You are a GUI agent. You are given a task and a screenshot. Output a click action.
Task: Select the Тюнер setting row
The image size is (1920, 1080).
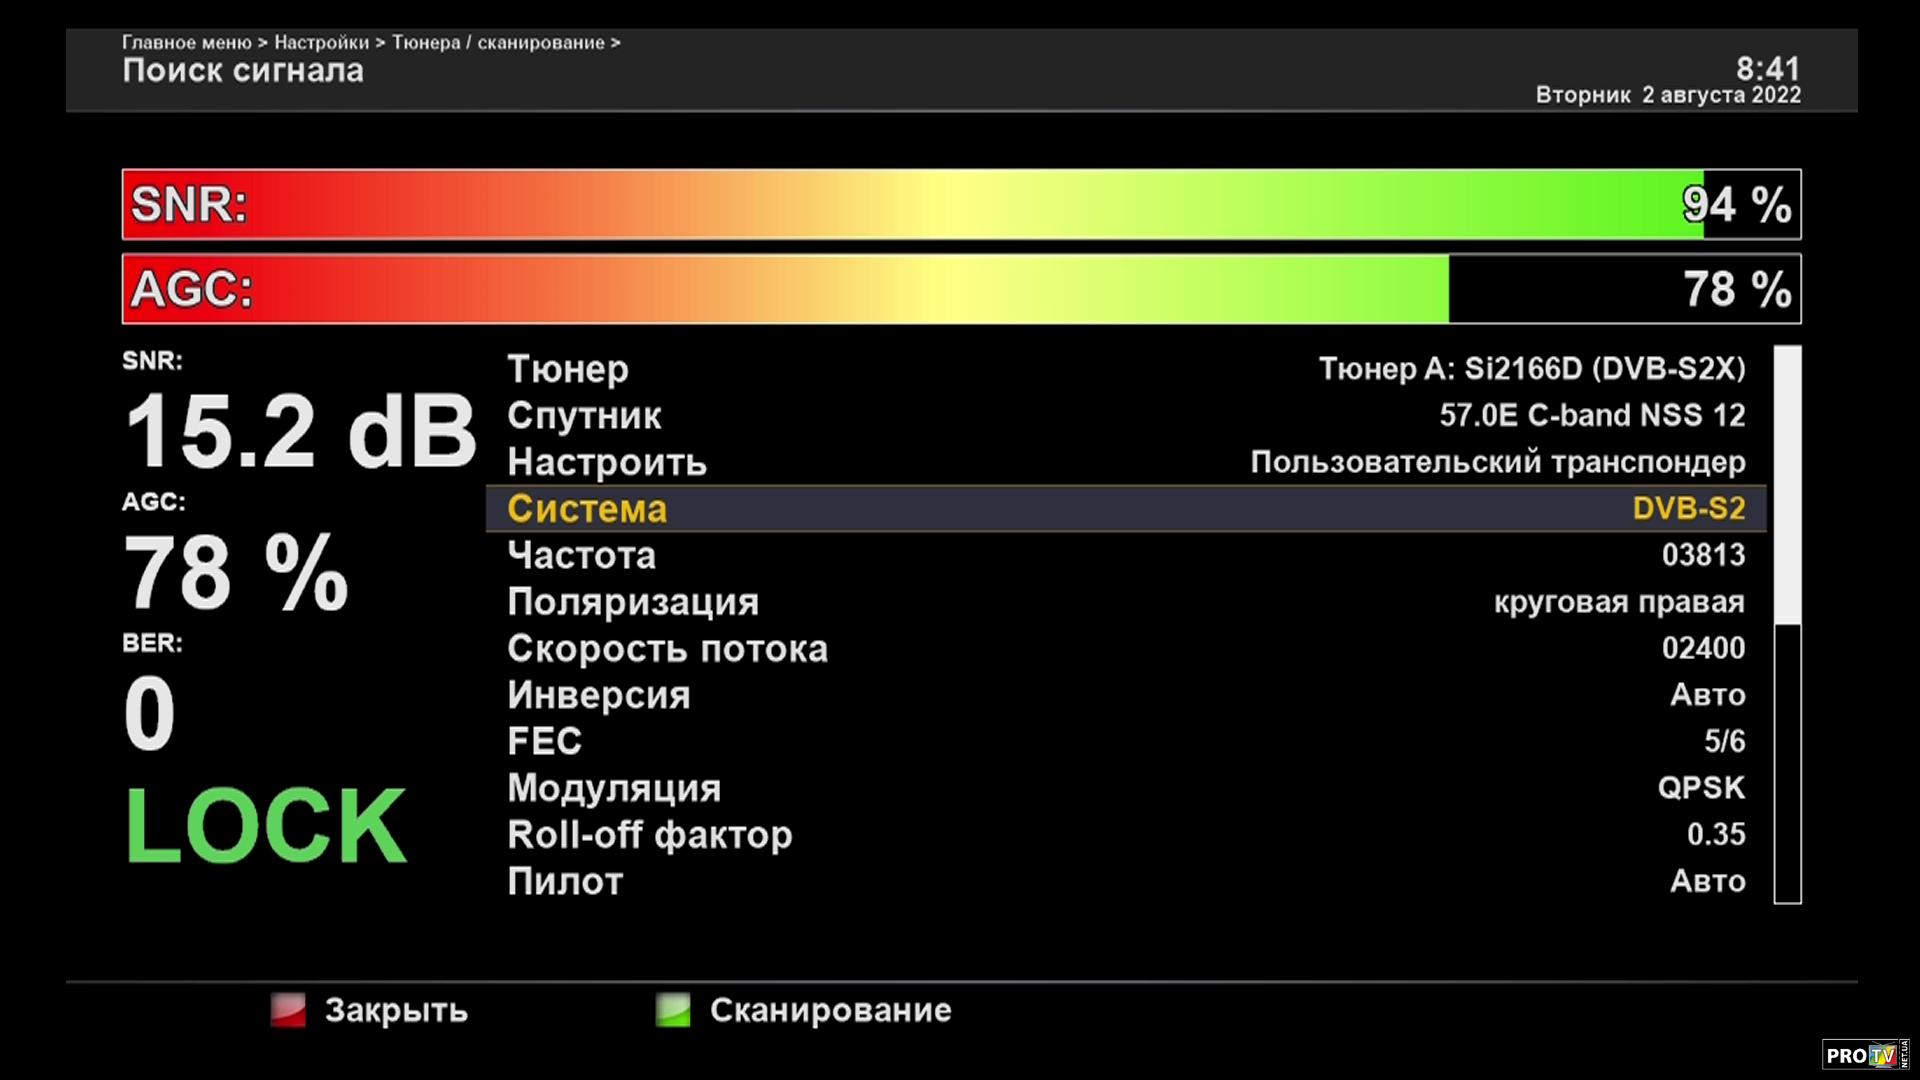[x=1125, y=369]
